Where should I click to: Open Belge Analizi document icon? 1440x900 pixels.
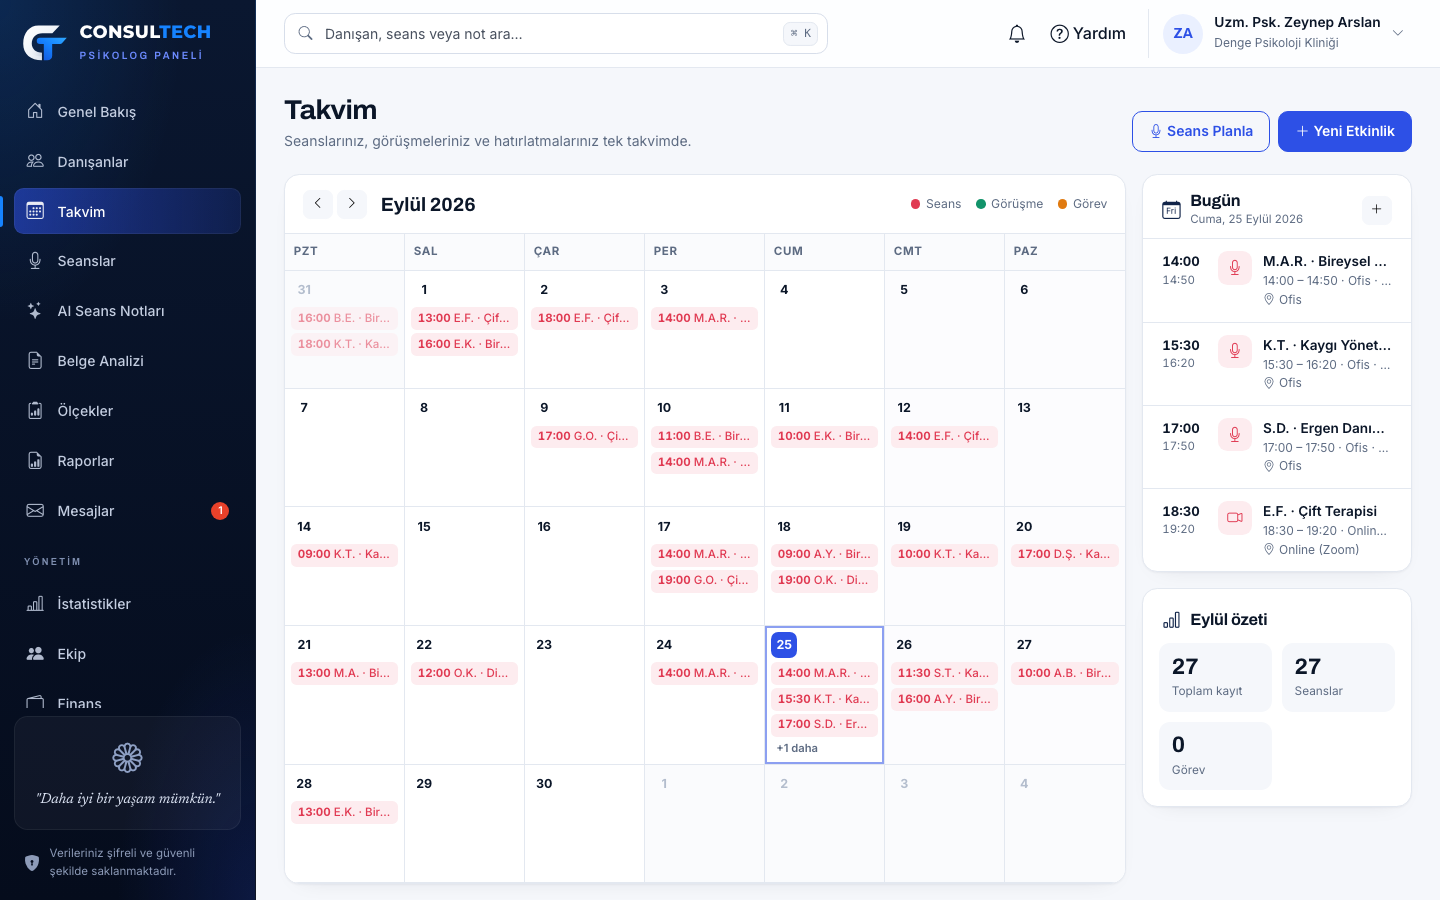point(35,361)
